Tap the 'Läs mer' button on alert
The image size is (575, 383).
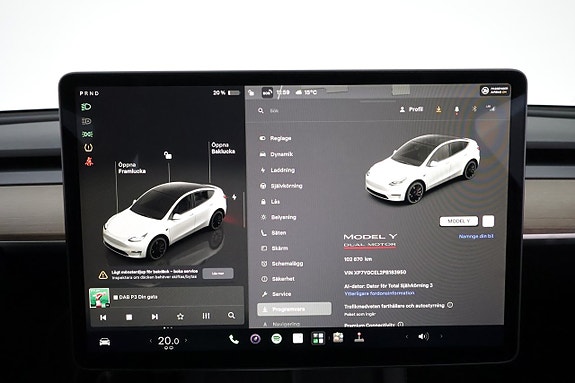[218, 273]
